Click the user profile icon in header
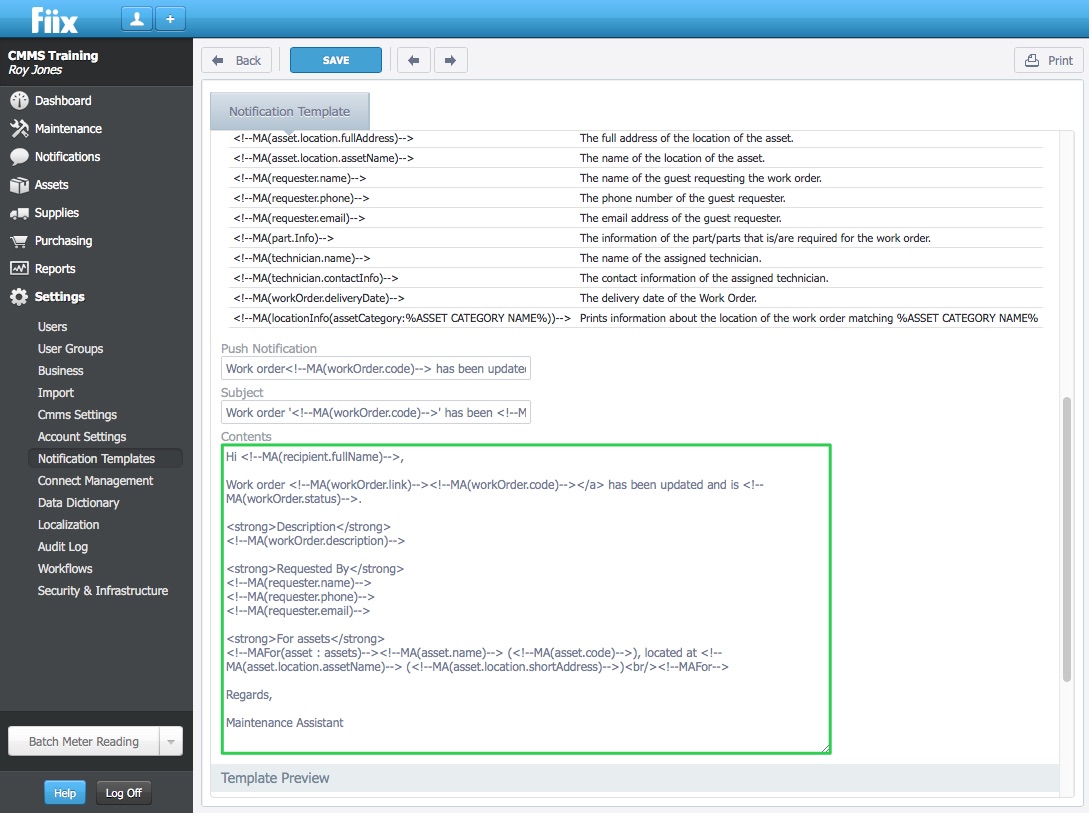 click(137, 19)
